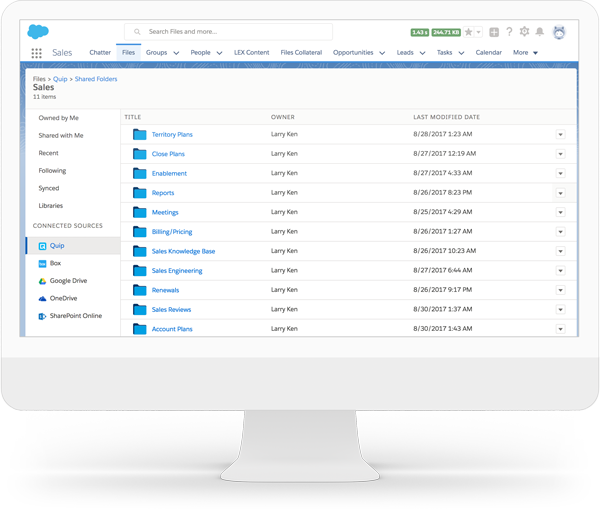
Task: Expand the Opportunities tab dropdown arrow
Action: click(382, 53)
